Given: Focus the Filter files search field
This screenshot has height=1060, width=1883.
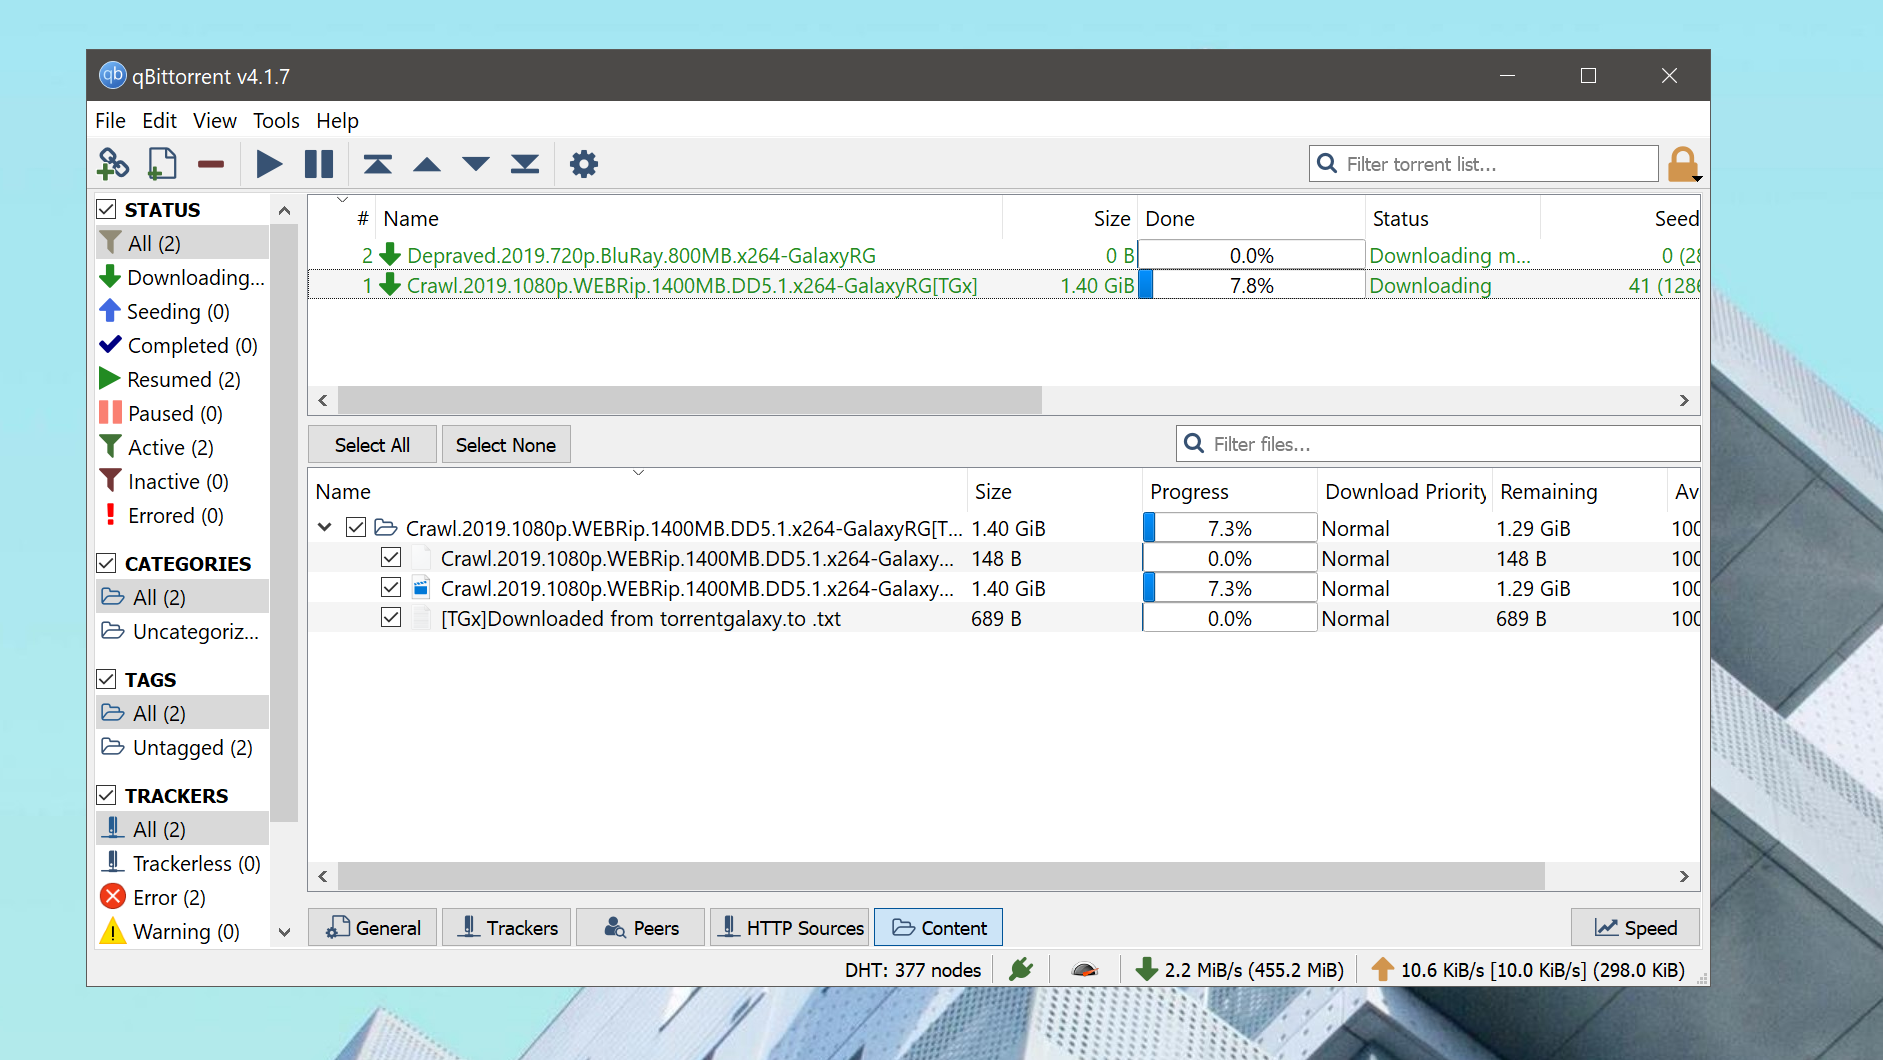Looking at the screenshot, I should (1438, 444).
